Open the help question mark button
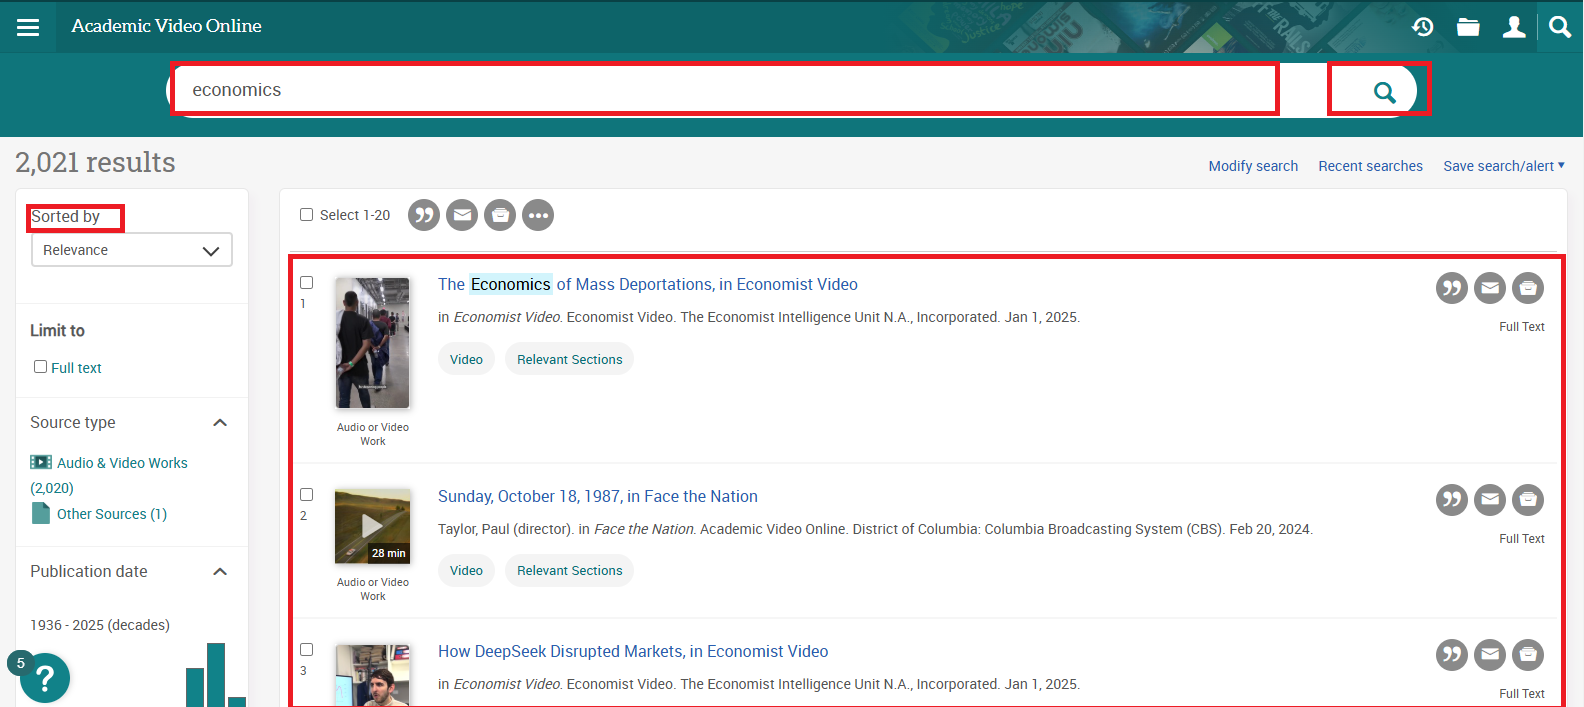This screenshot has width=1584, height=707. pos(44,679)
